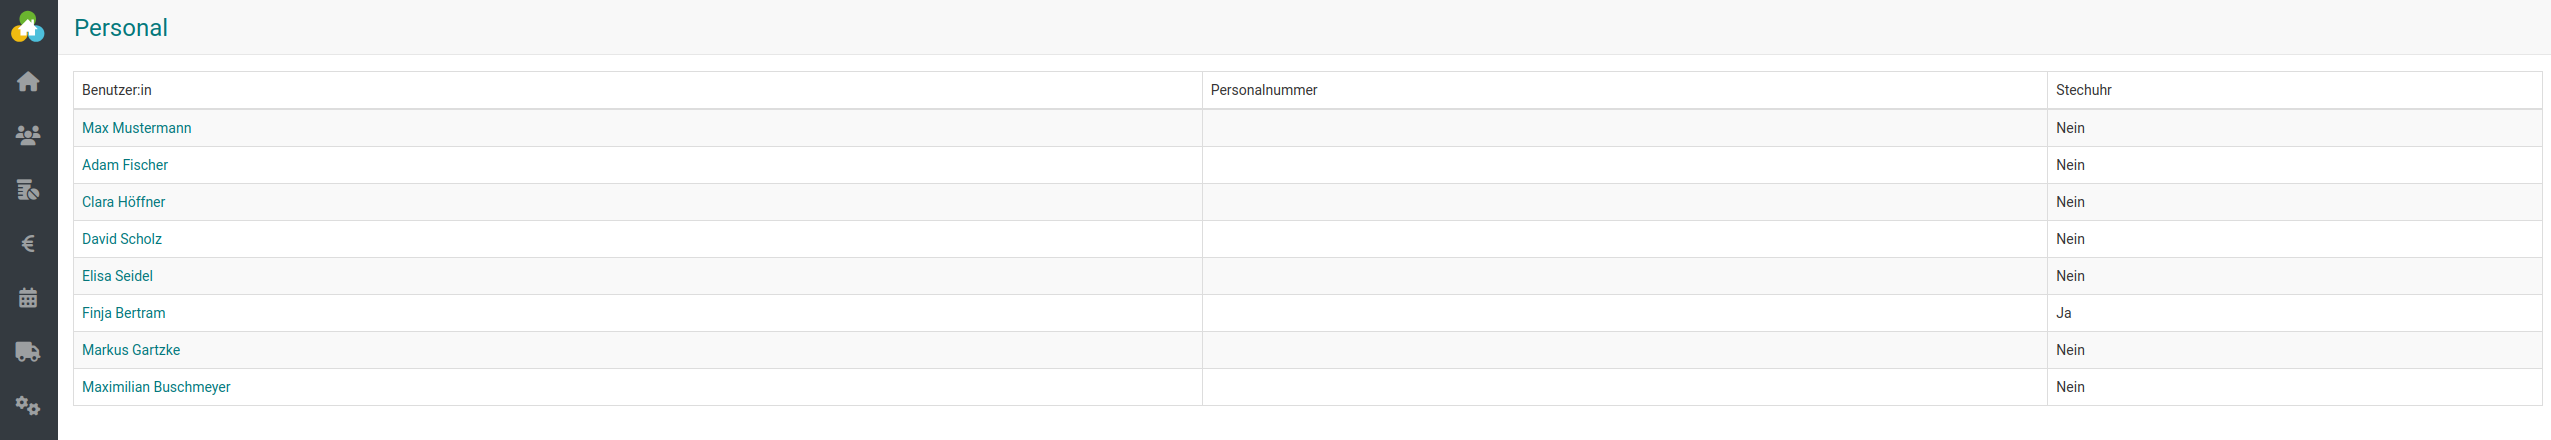Open the euro finances icon
2551x440 pixels.
point(28,243)
